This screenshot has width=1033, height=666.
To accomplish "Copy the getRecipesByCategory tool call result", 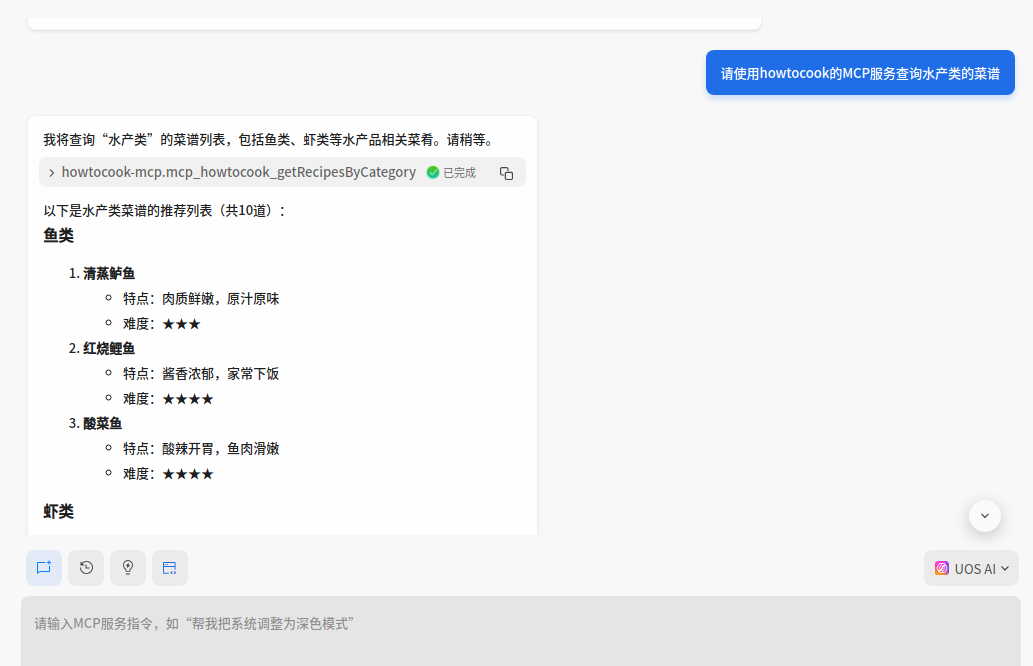I will [506, 173].
